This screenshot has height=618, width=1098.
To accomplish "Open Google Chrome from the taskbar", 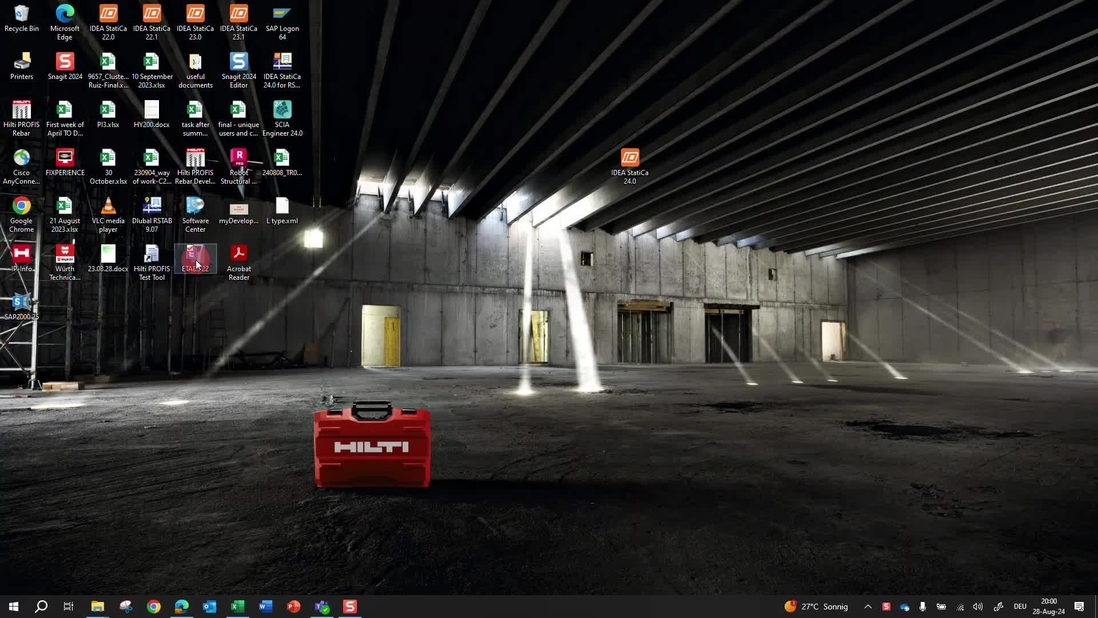I will coord(153,606).
